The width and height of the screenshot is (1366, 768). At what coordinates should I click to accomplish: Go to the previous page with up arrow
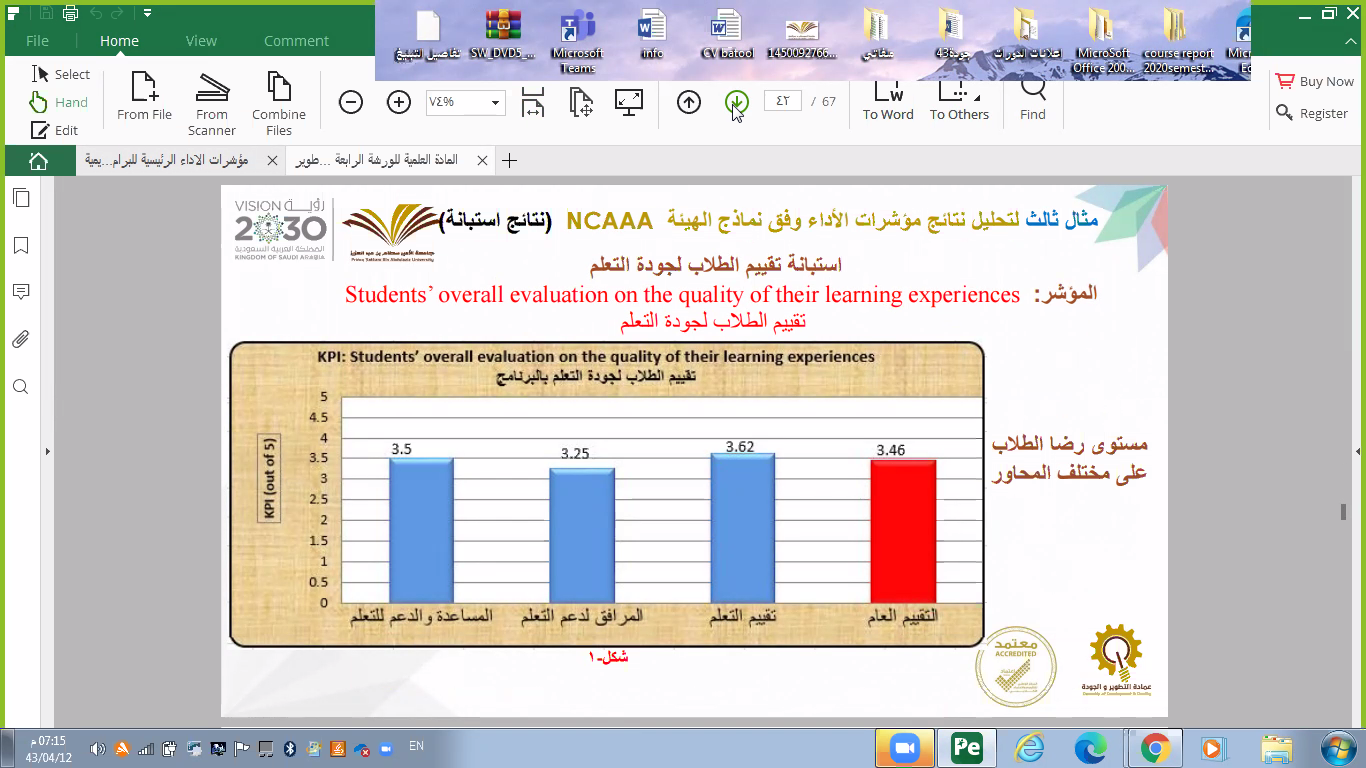(689, 102)
